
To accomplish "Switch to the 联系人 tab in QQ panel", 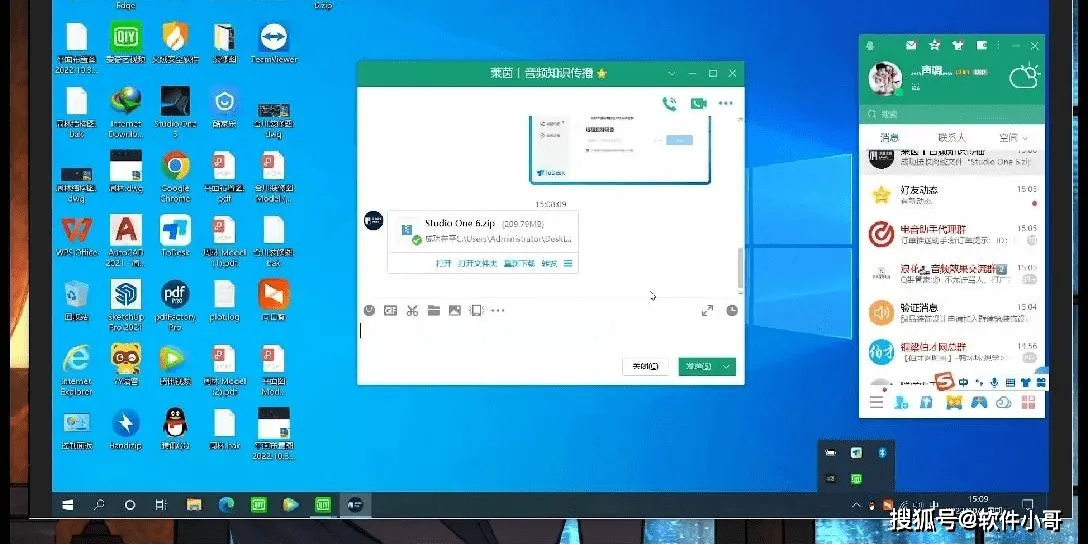I will coord(951,137).
